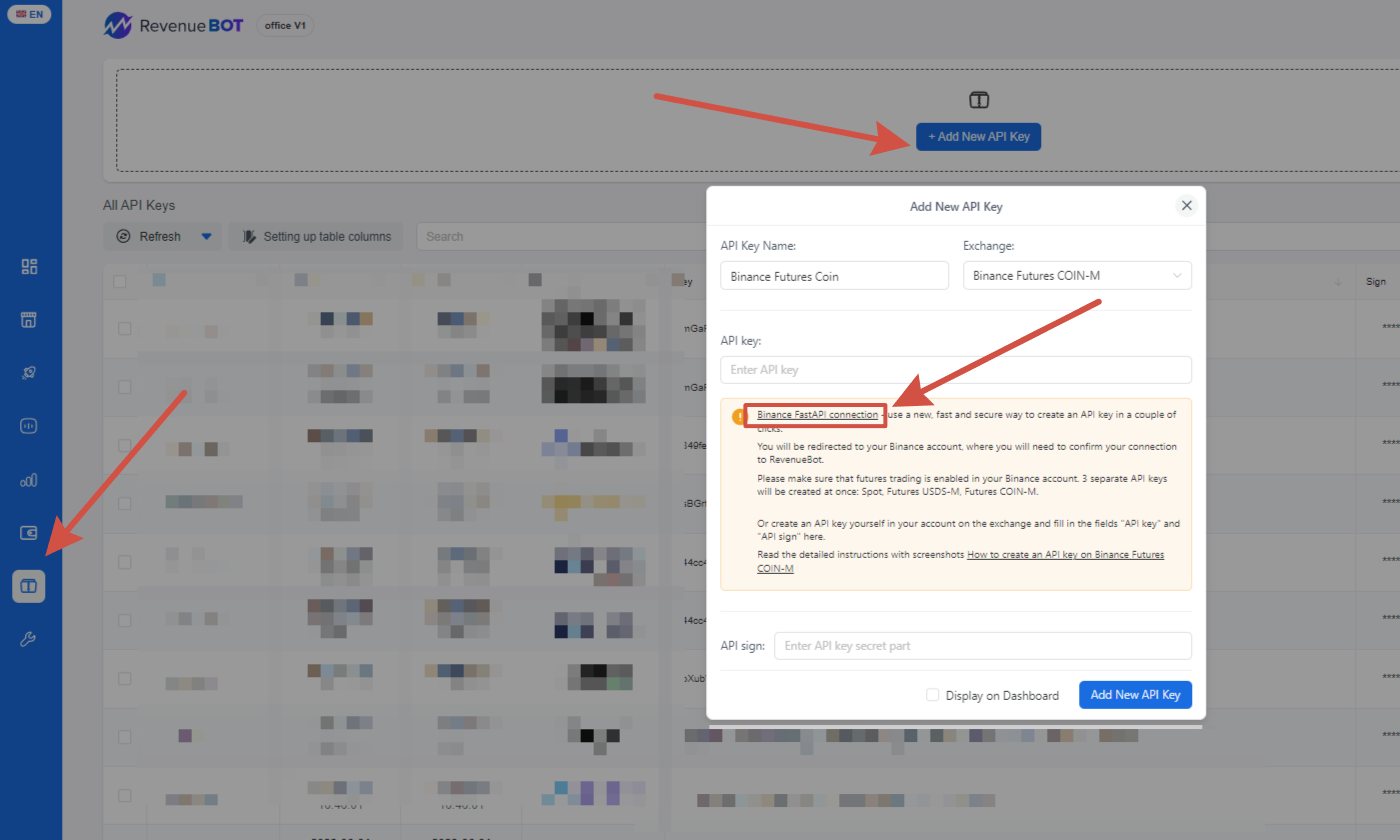Click the Sign column header

(x=1376, y=282)
